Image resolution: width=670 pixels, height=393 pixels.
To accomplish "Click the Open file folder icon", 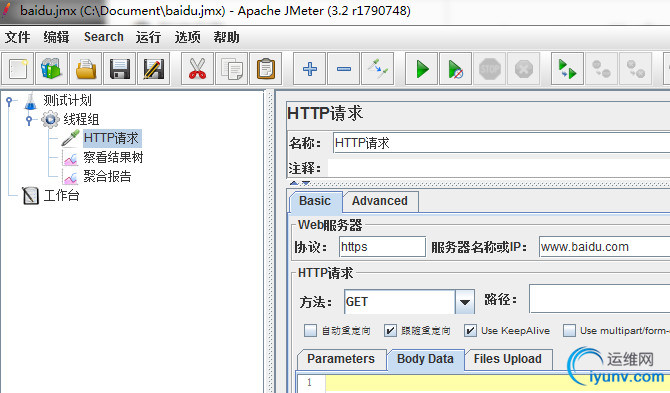I will (x=85, y=69).
